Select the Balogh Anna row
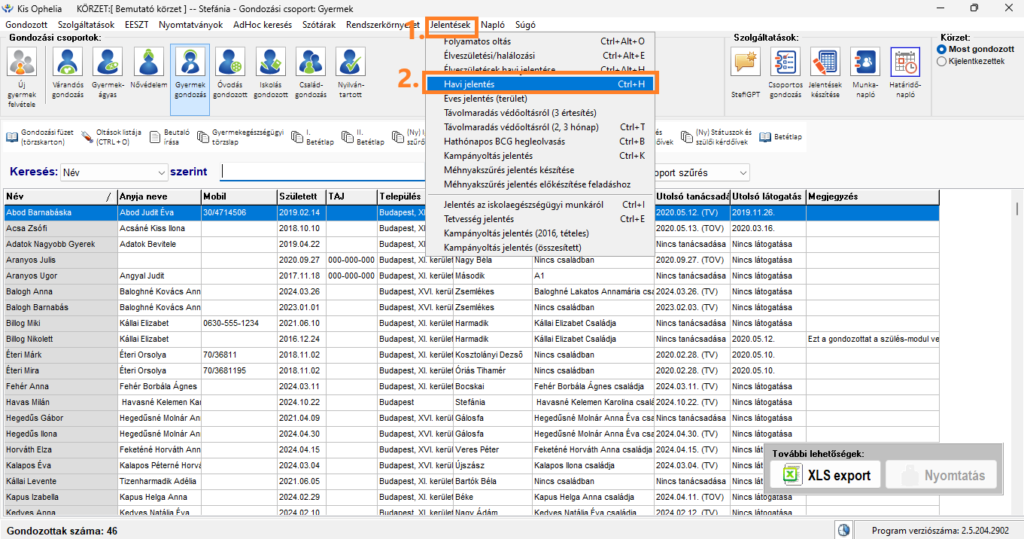This screenshot has height=539, width=1024. coord(60,292)
